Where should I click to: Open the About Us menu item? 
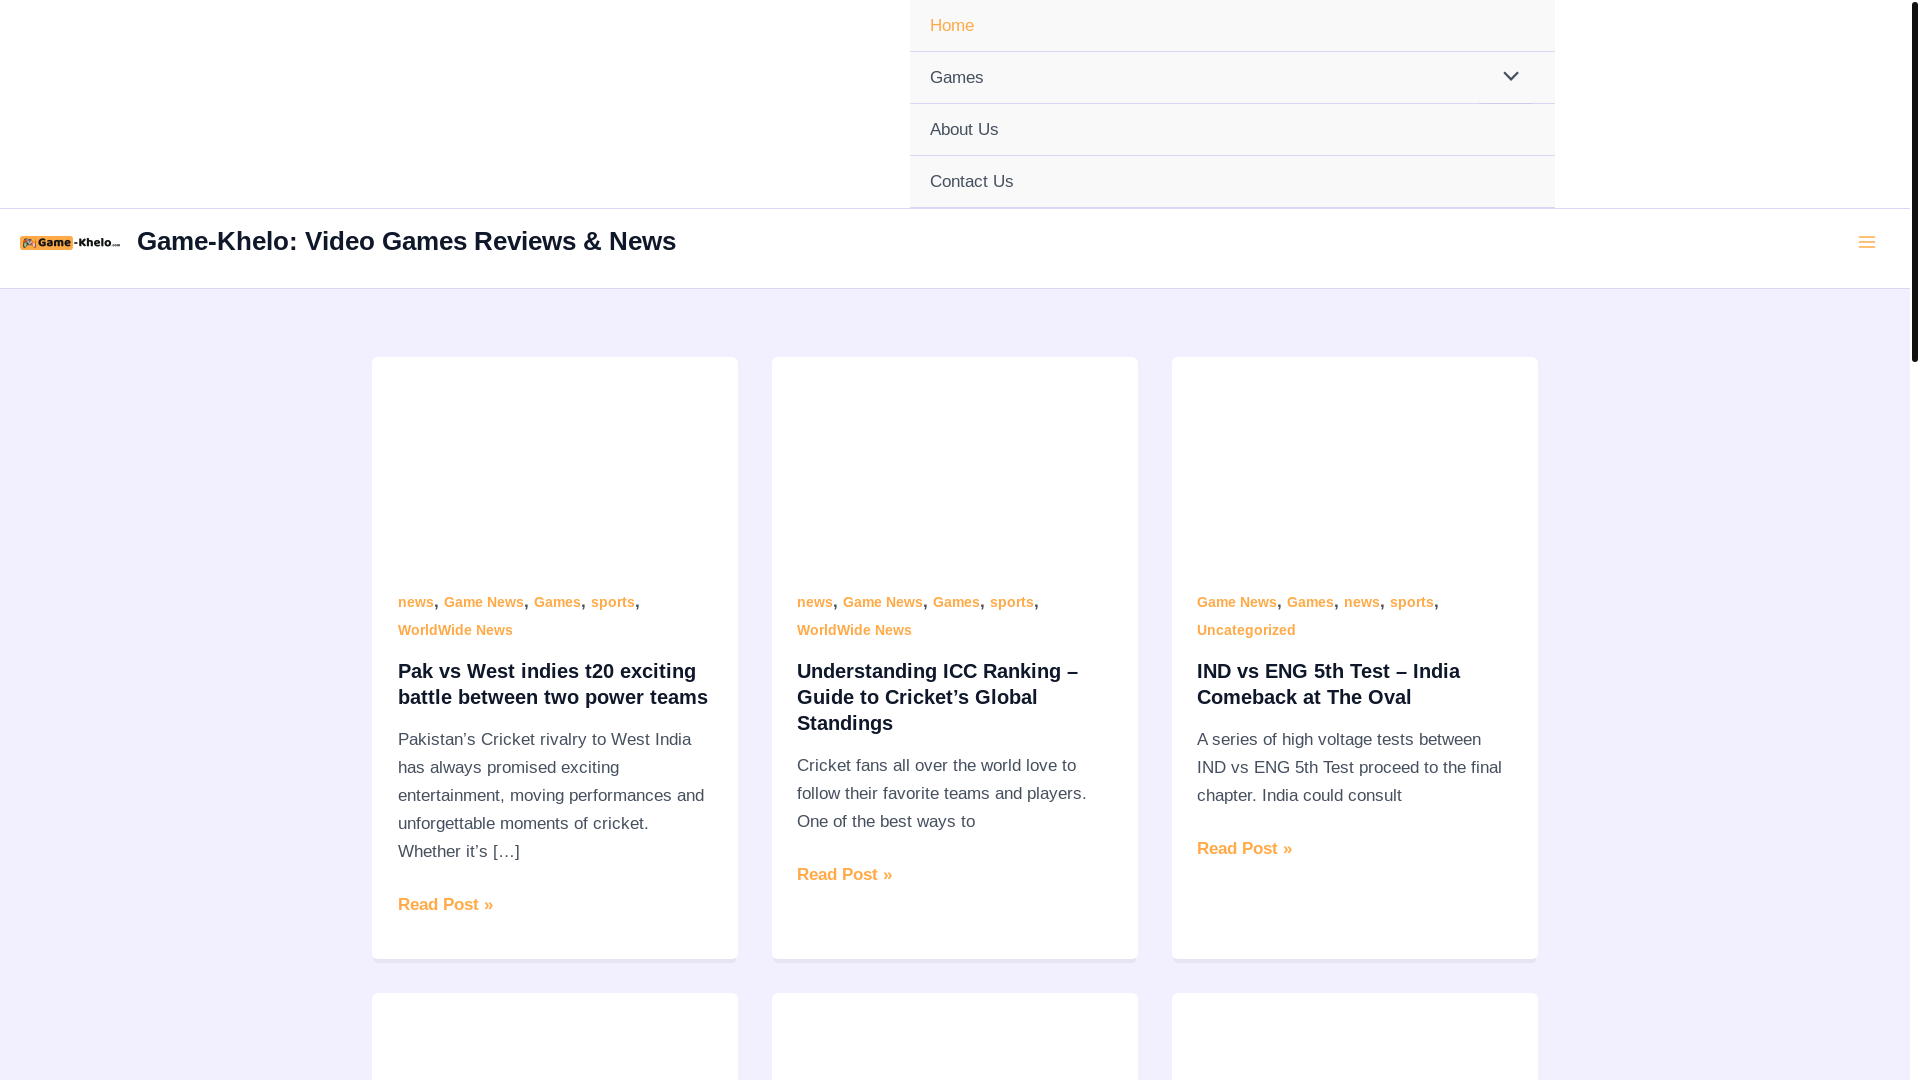click(x=1232, y=130)
